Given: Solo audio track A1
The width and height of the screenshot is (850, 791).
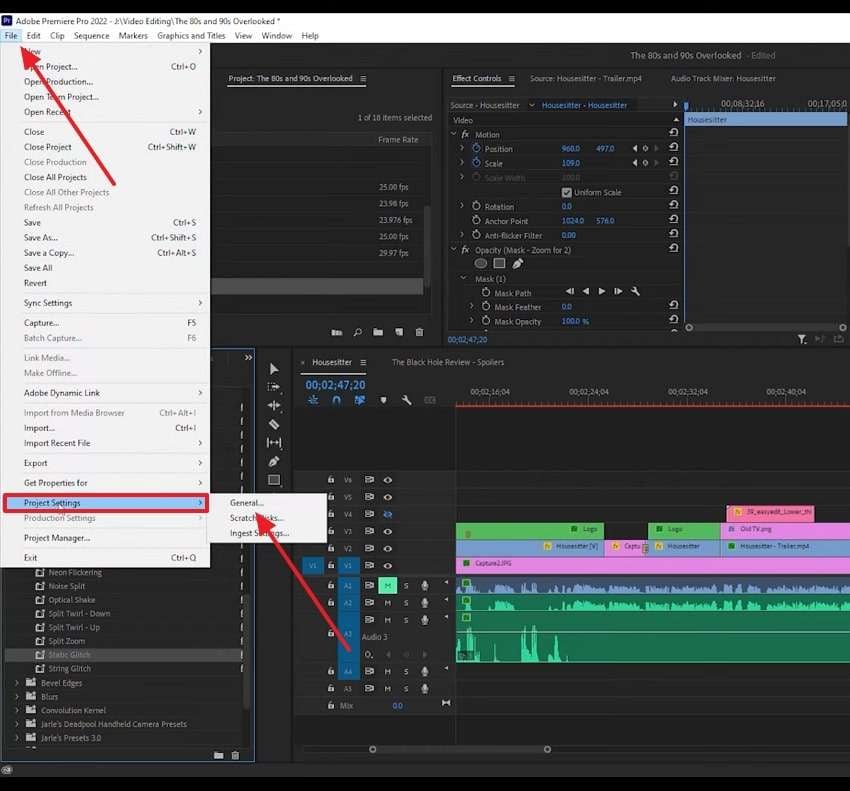Looking at the screenshot, I should coord(405,586).
